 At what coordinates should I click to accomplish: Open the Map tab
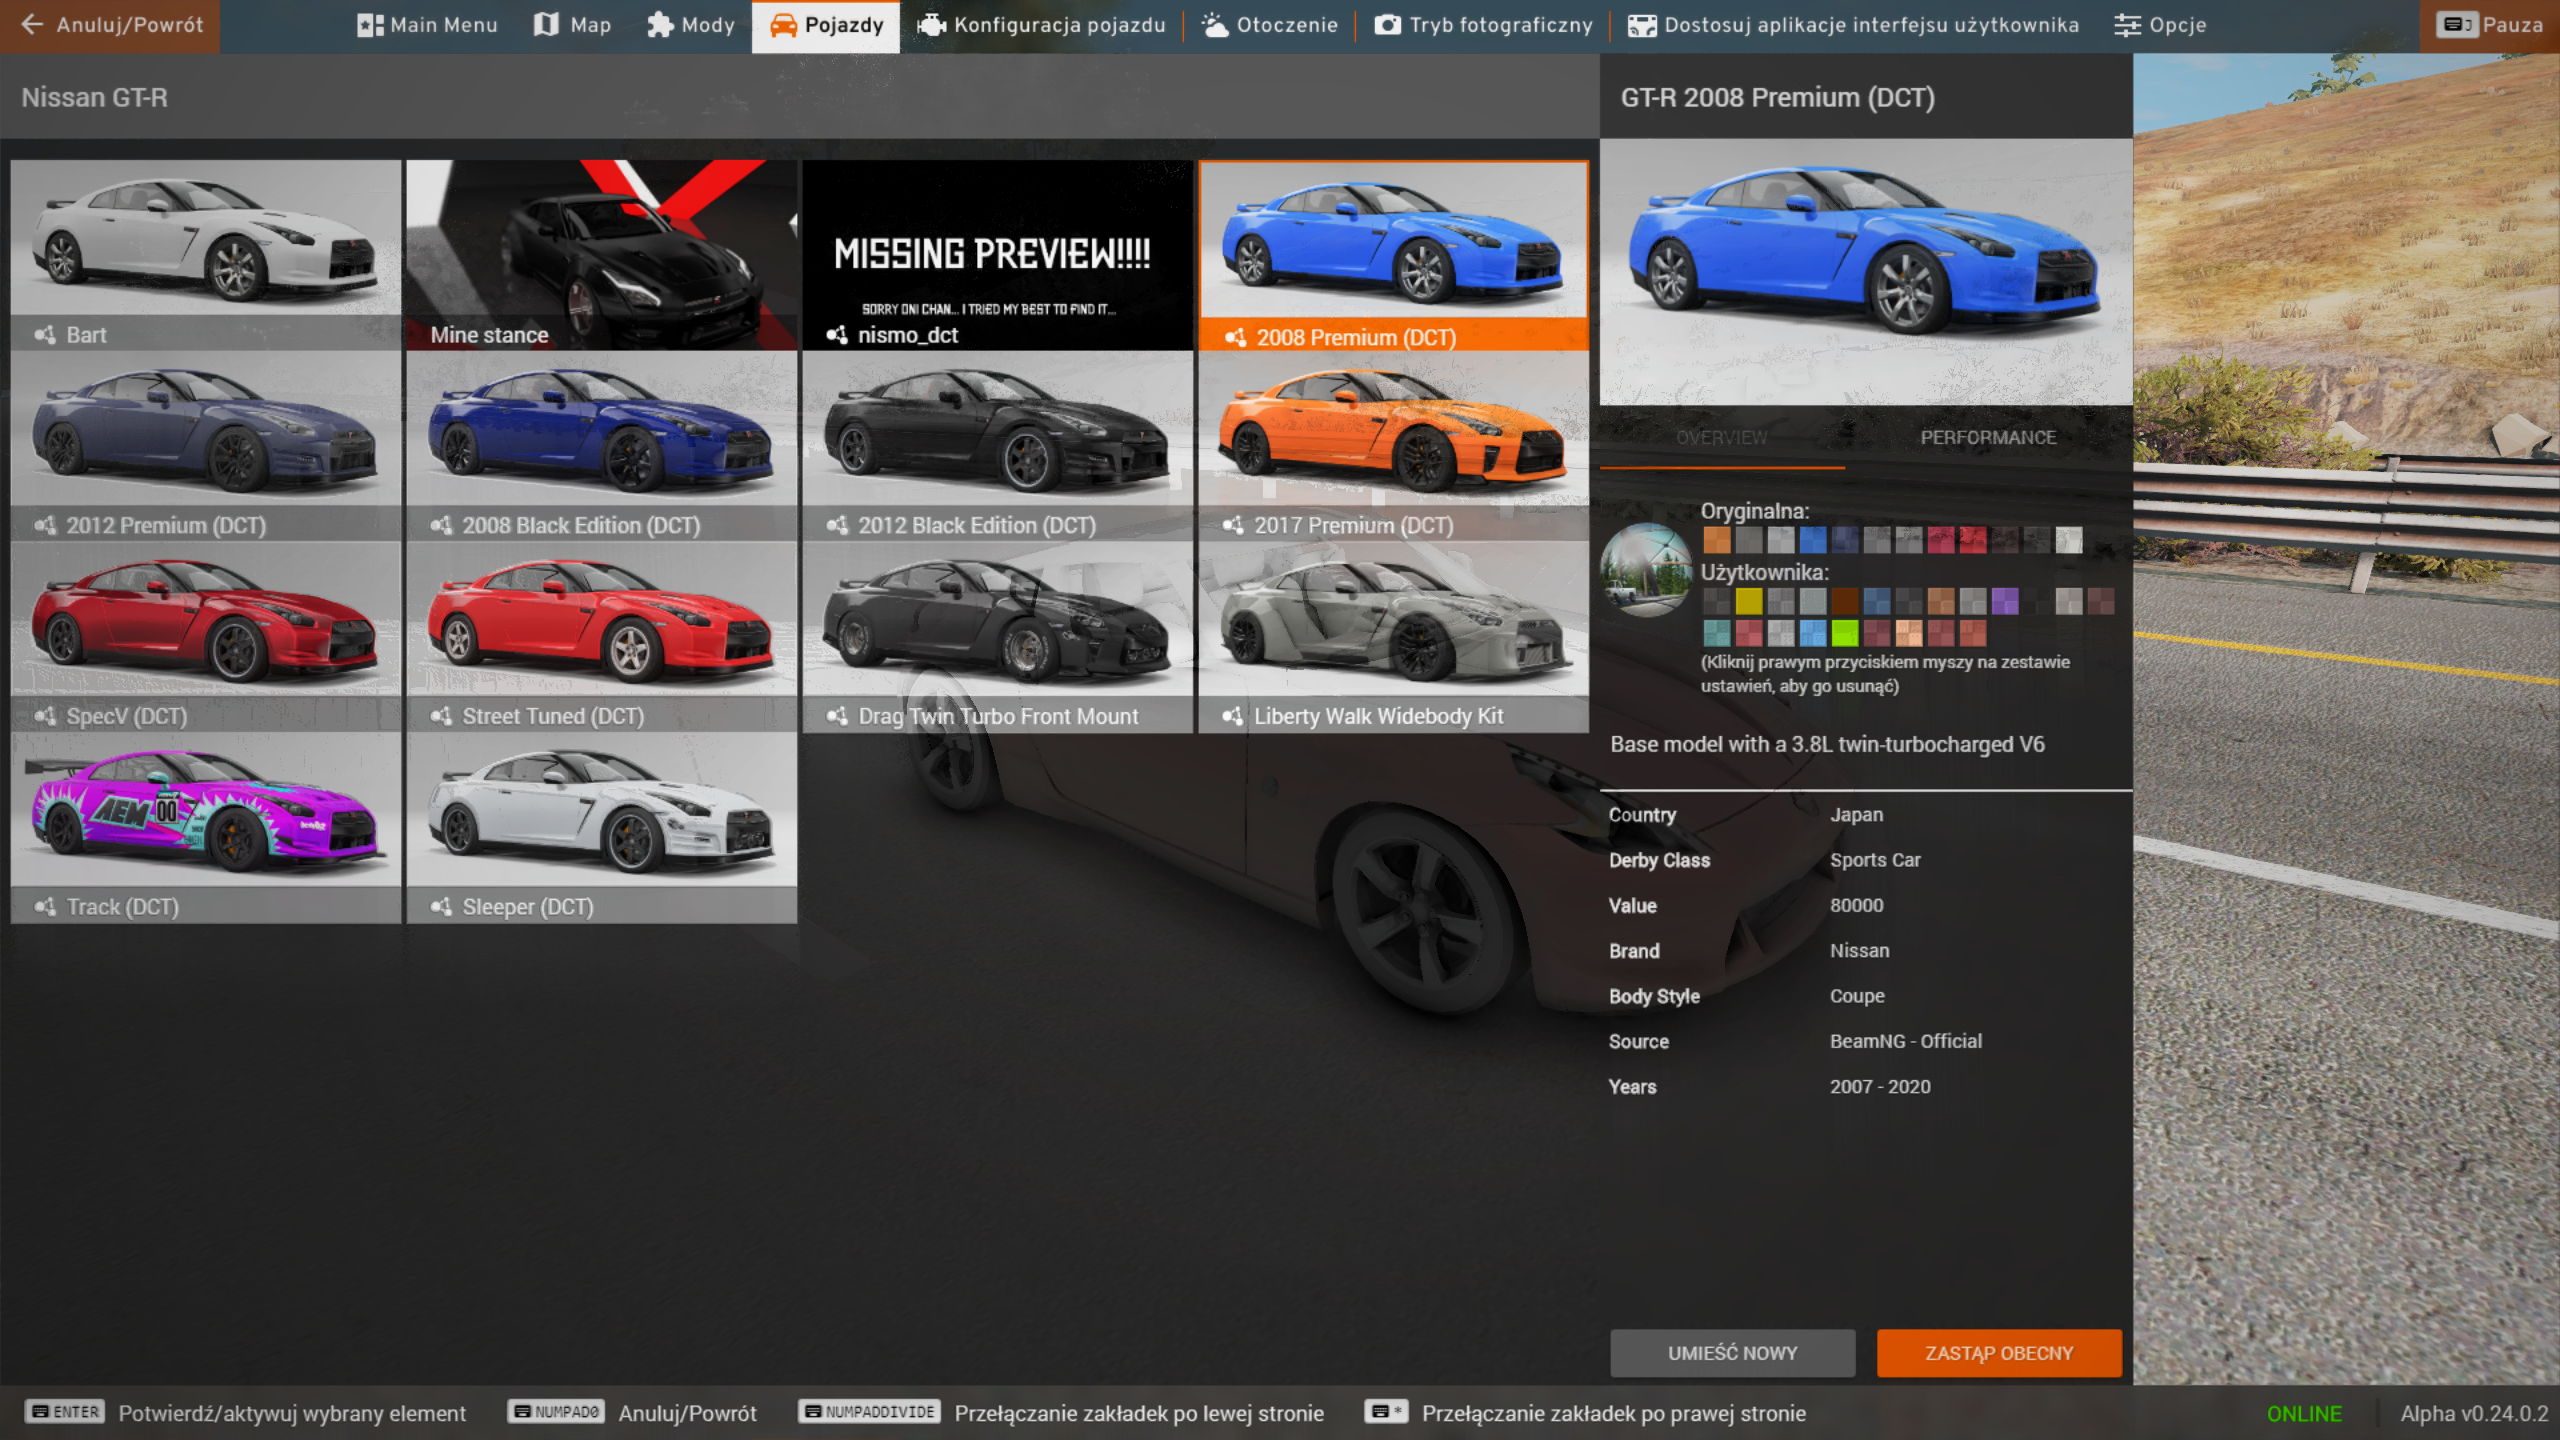point(573,26)
